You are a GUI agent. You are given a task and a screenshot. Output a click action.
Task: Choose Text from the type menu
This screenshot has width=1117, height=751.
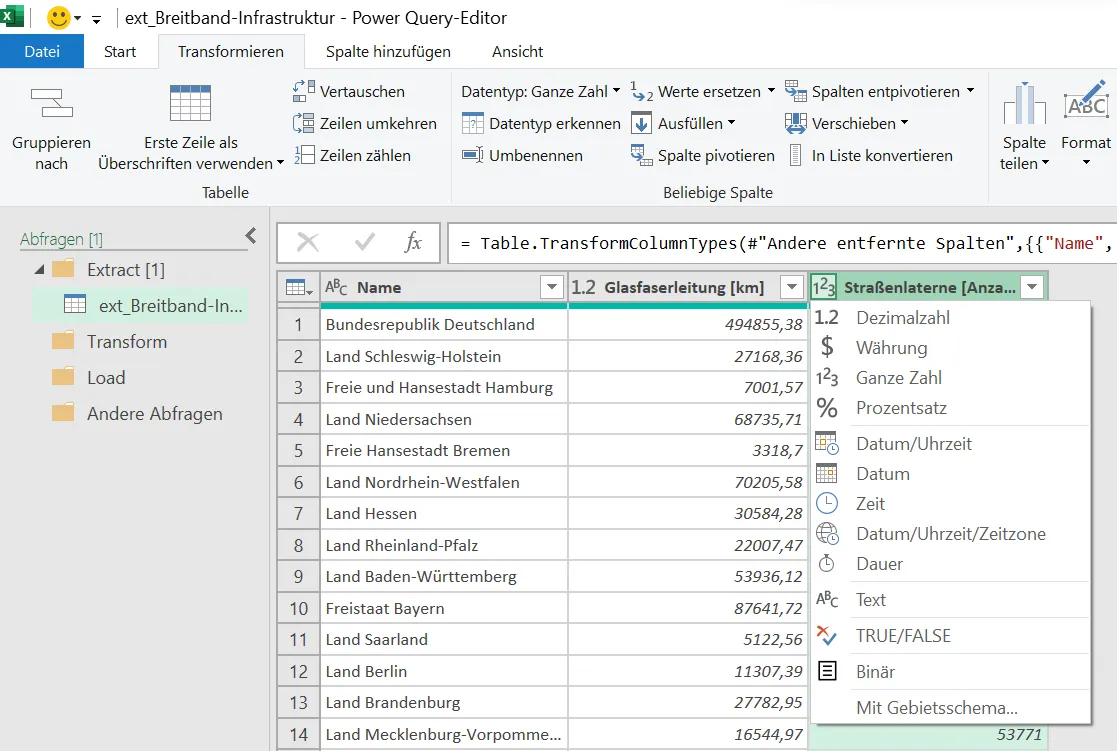click(x=950, y=600)
